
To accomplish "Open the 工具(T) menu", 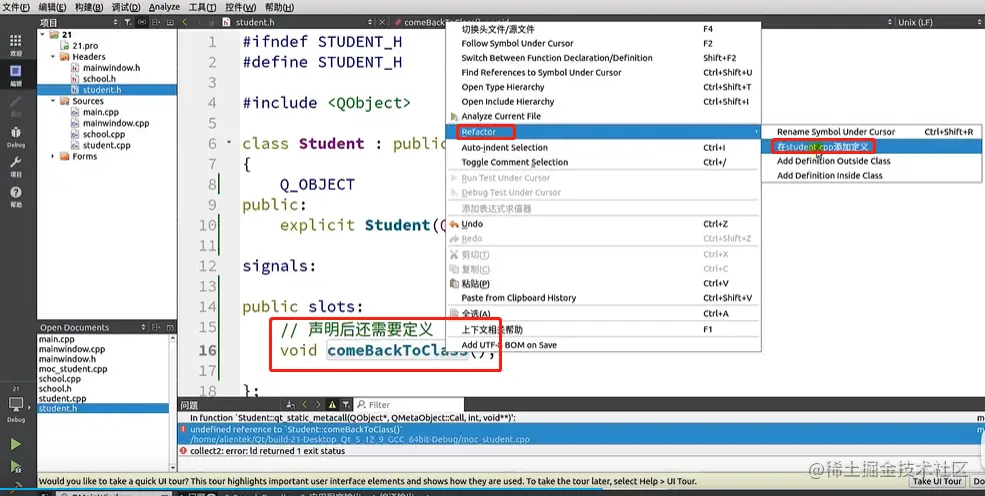I will [x=202, y=7].
